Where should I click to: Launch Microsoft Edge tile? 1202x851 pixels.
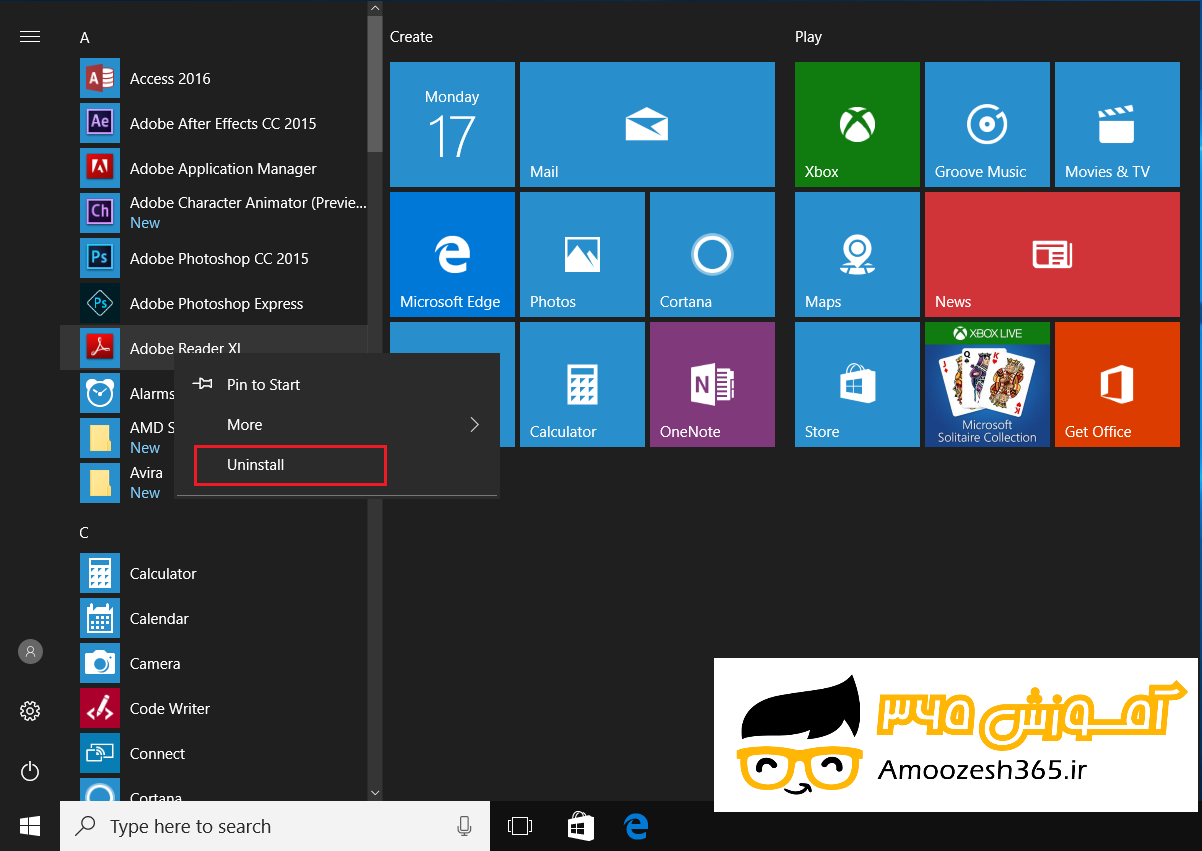tap(452, 254)
